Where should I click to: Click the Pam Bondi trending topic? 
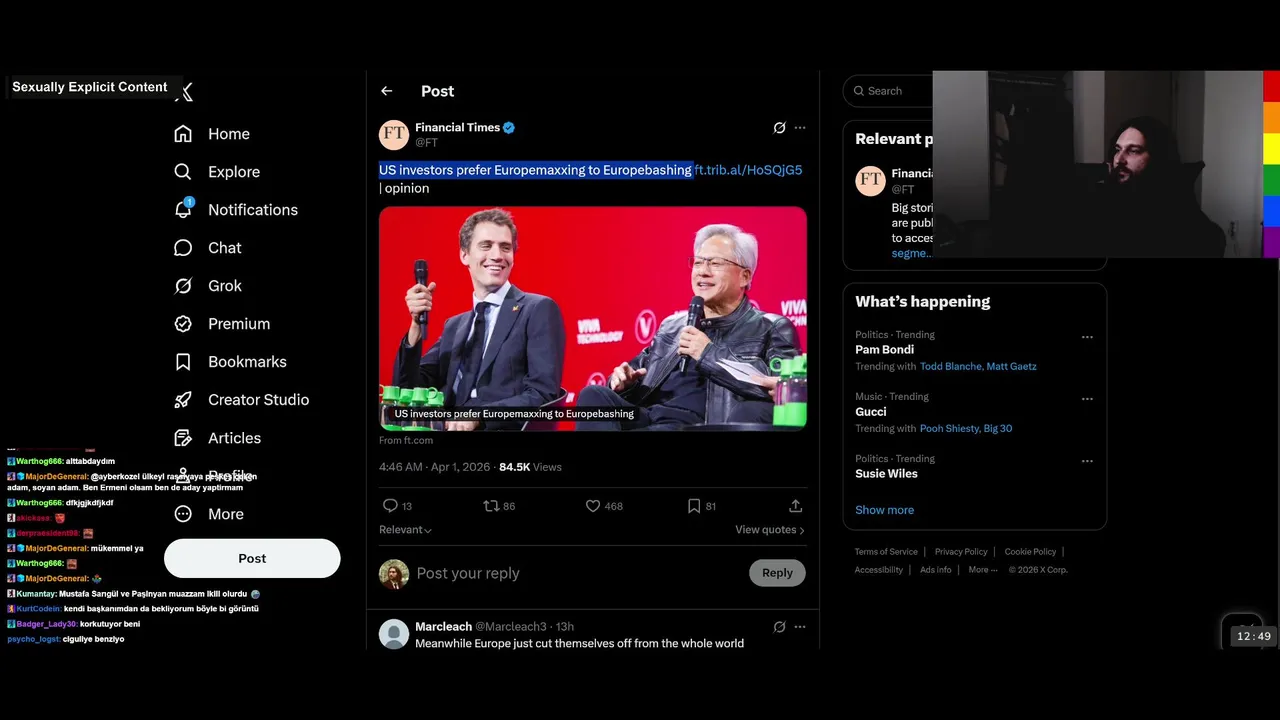click(884, 350)
